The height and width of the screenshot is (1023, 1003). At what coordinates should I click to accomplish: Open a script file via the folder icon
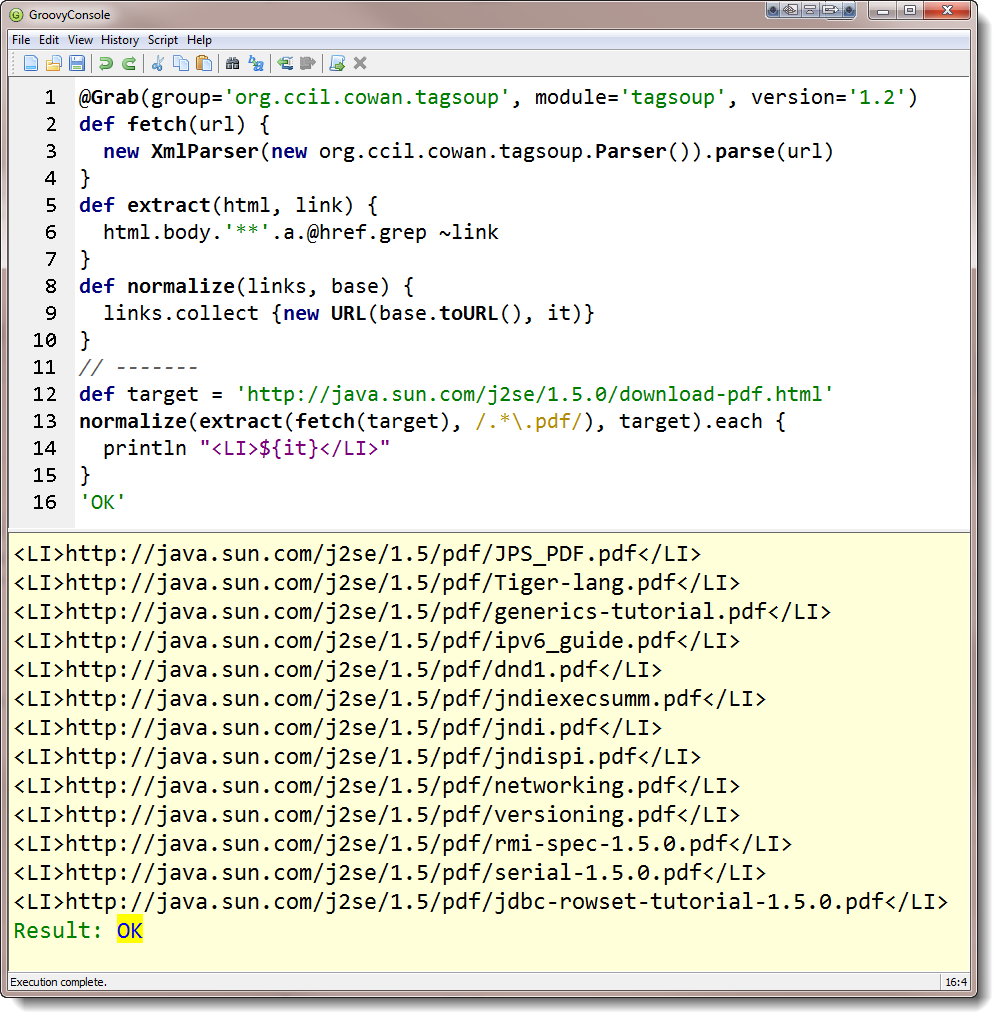[x=54, y=63]
